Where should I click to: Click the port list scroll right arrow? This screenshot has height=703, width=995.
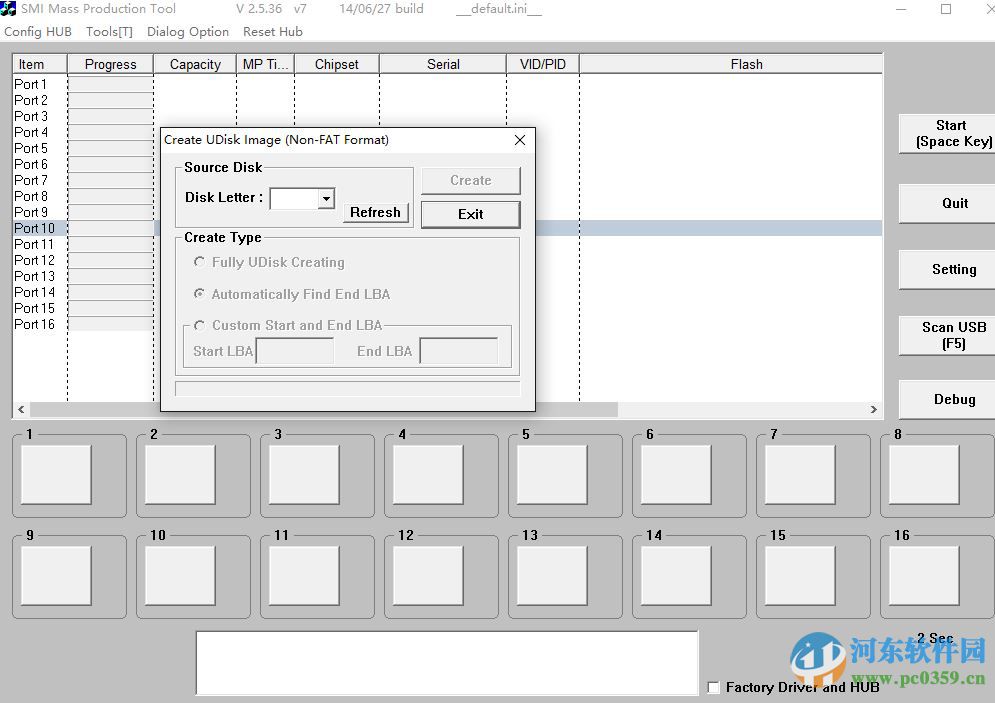click(874, 409)
